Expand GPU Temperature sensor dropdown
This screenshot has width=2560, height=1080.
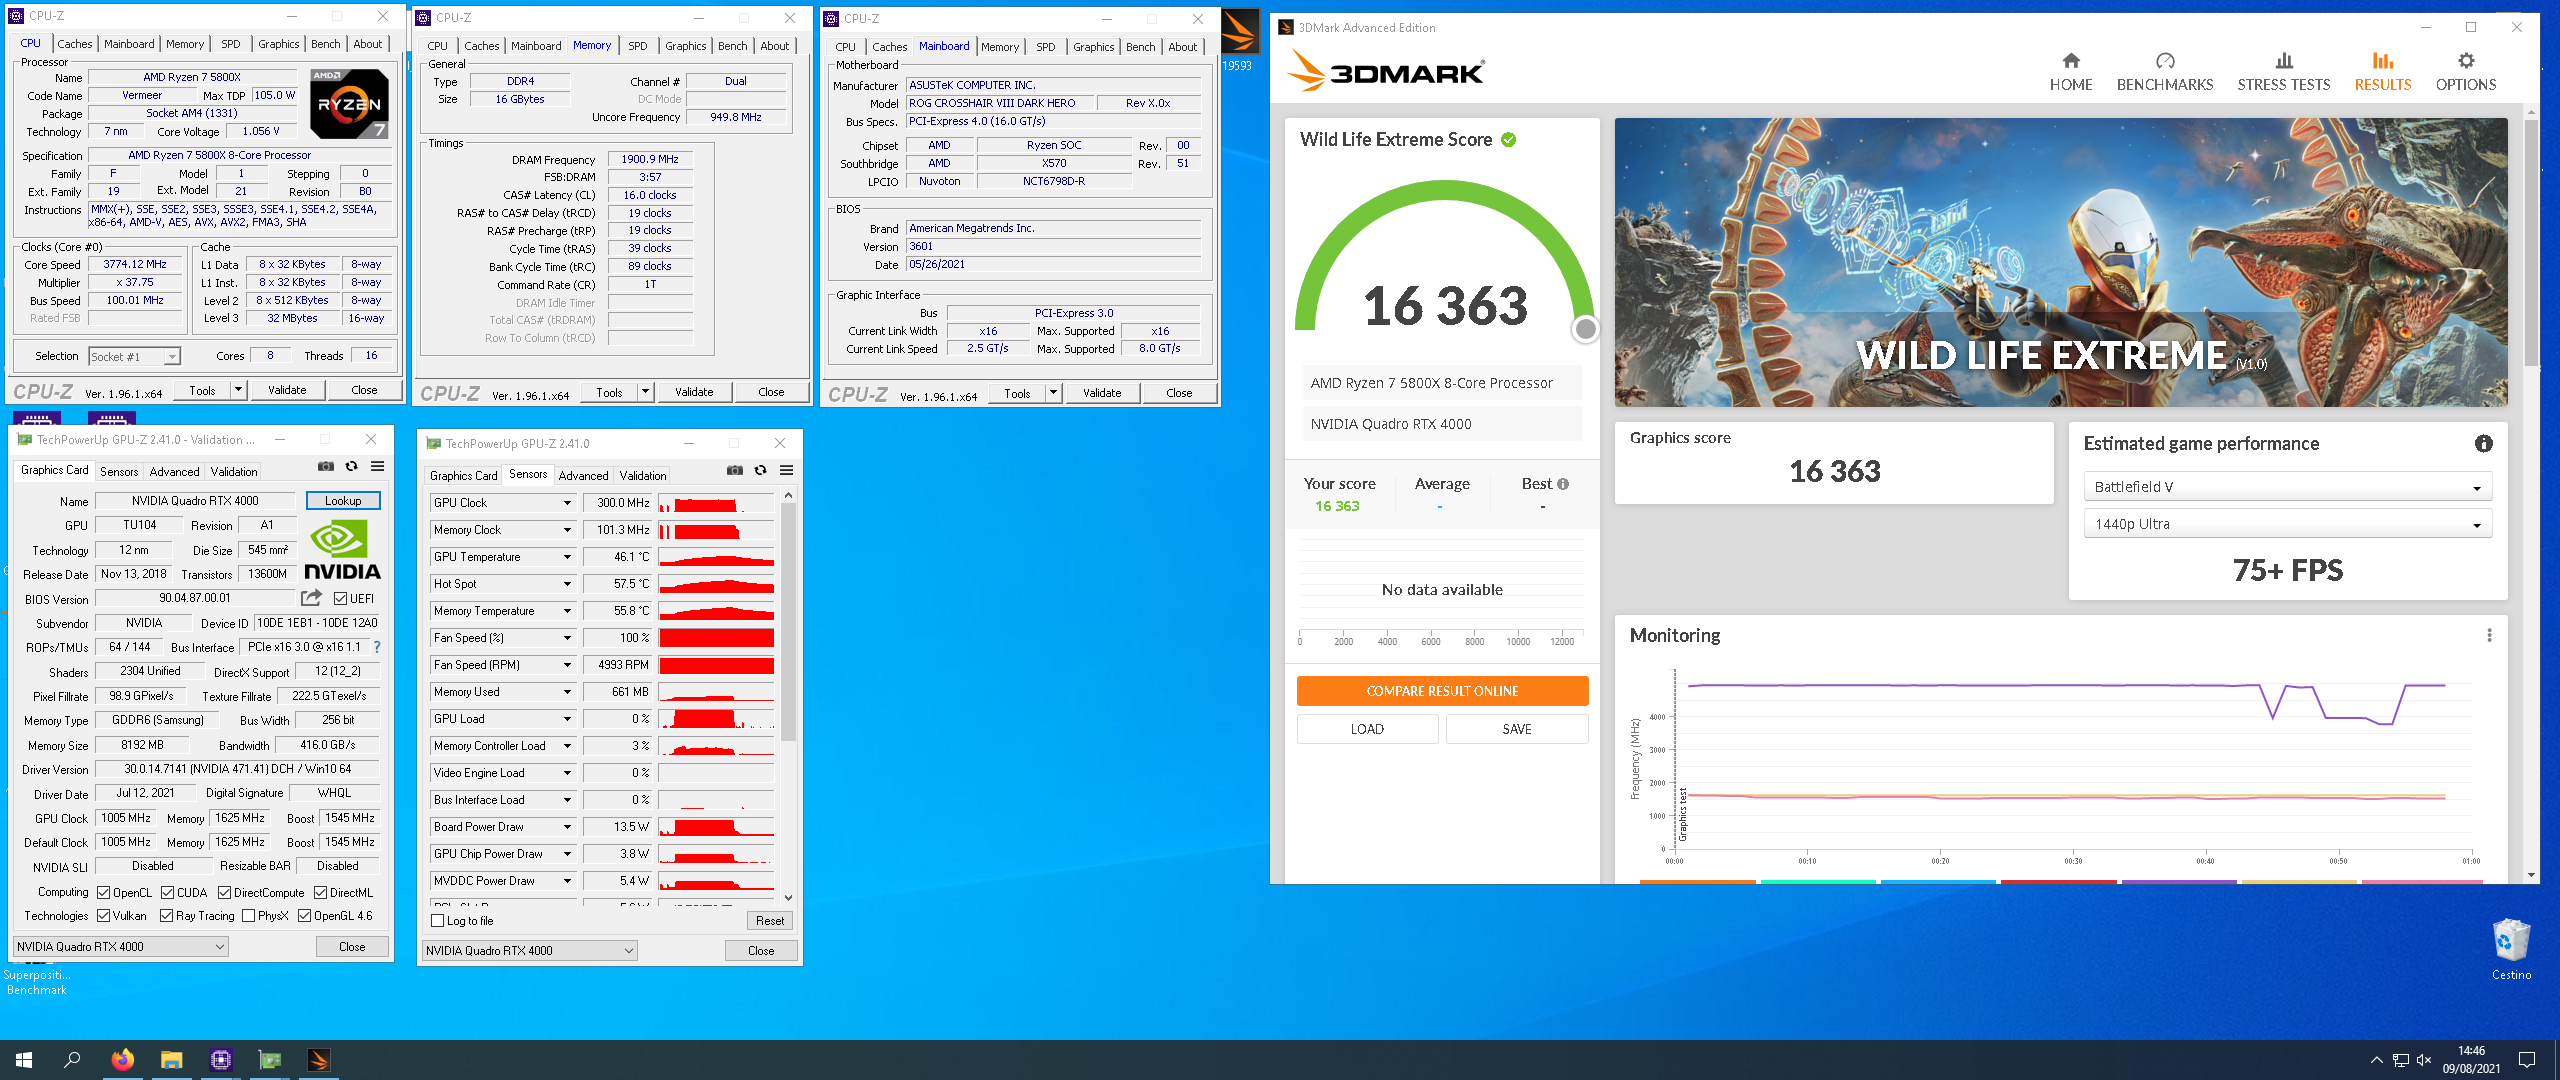[567, 557]
